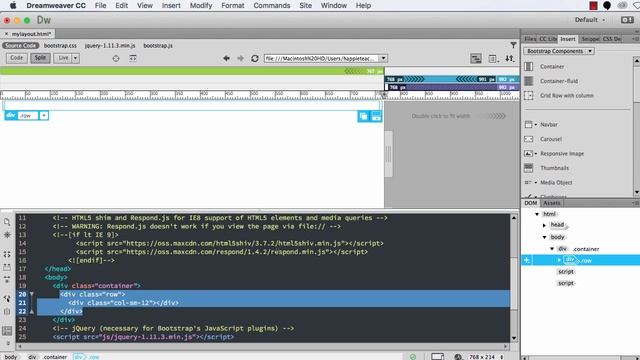
Task: Open the File Management up-down arrows icon
Action: pos(509,59)
